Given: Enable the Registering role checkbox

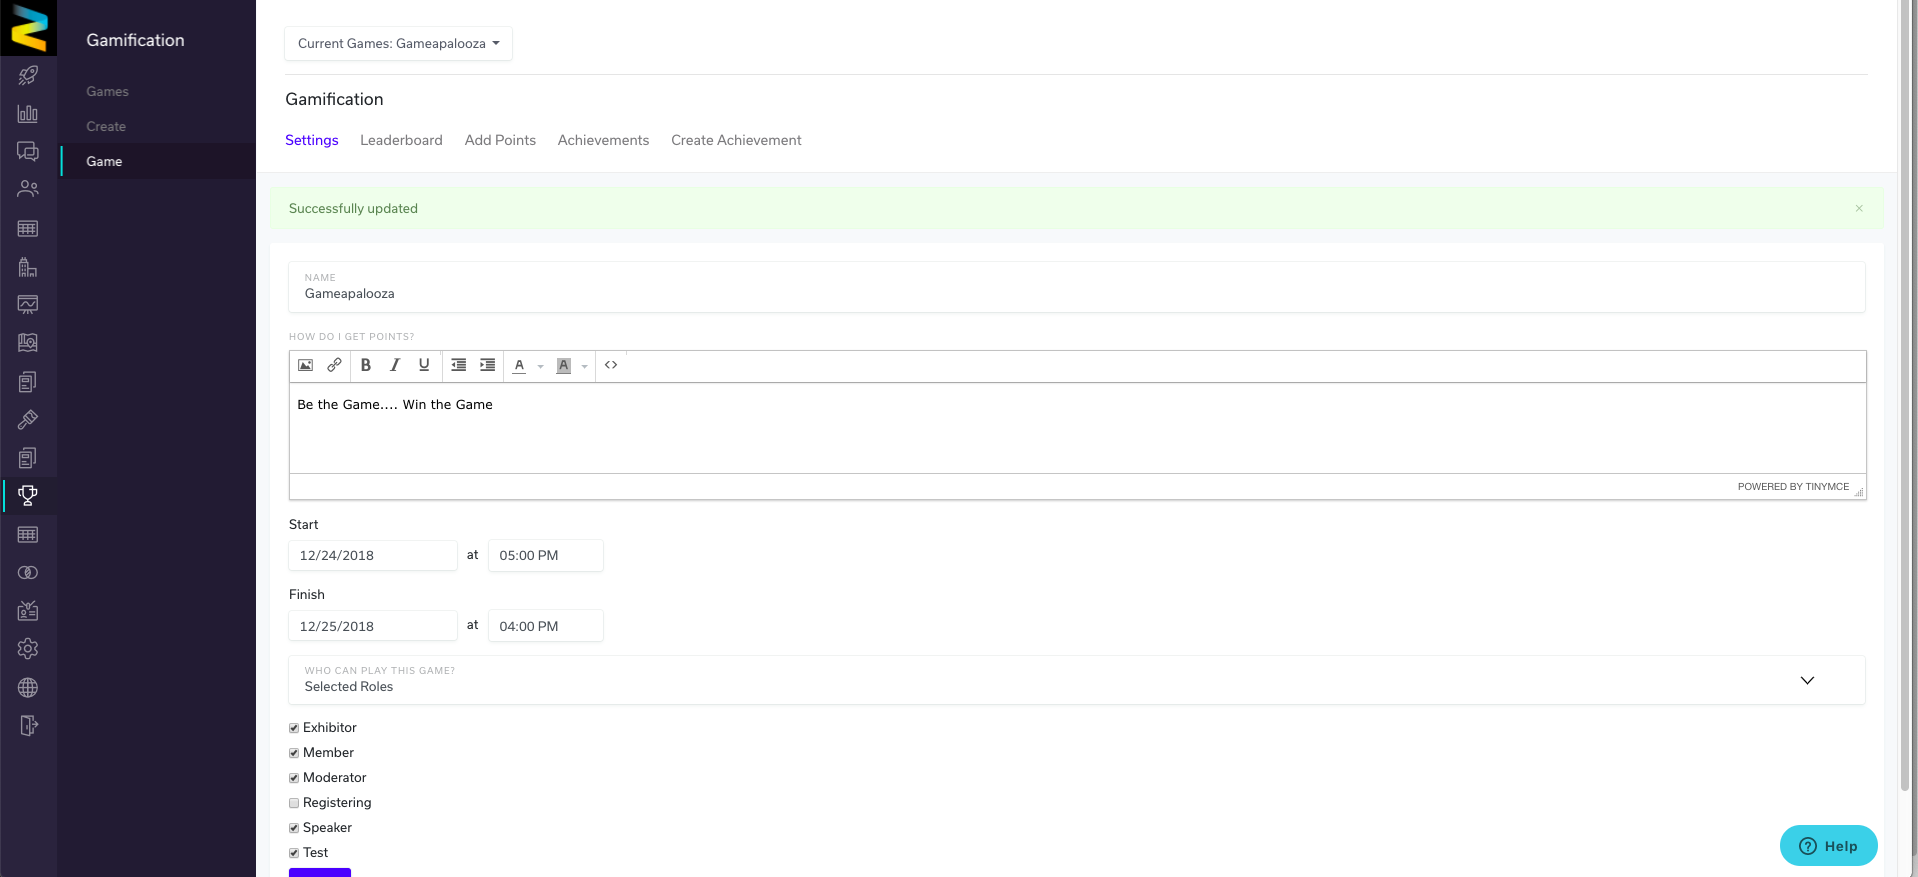Looking at the screenshot, I should 294,803.
